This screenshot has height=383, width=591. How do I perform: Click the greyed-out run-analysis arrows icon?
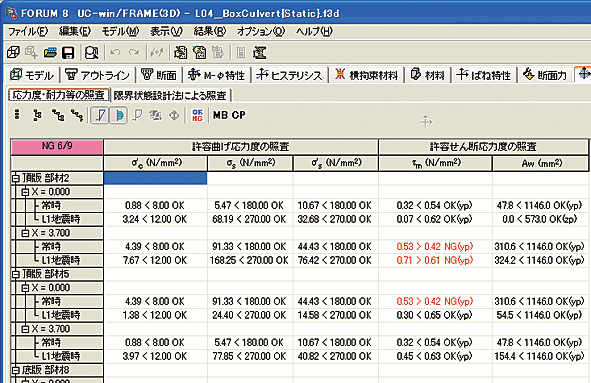point(156,52)
